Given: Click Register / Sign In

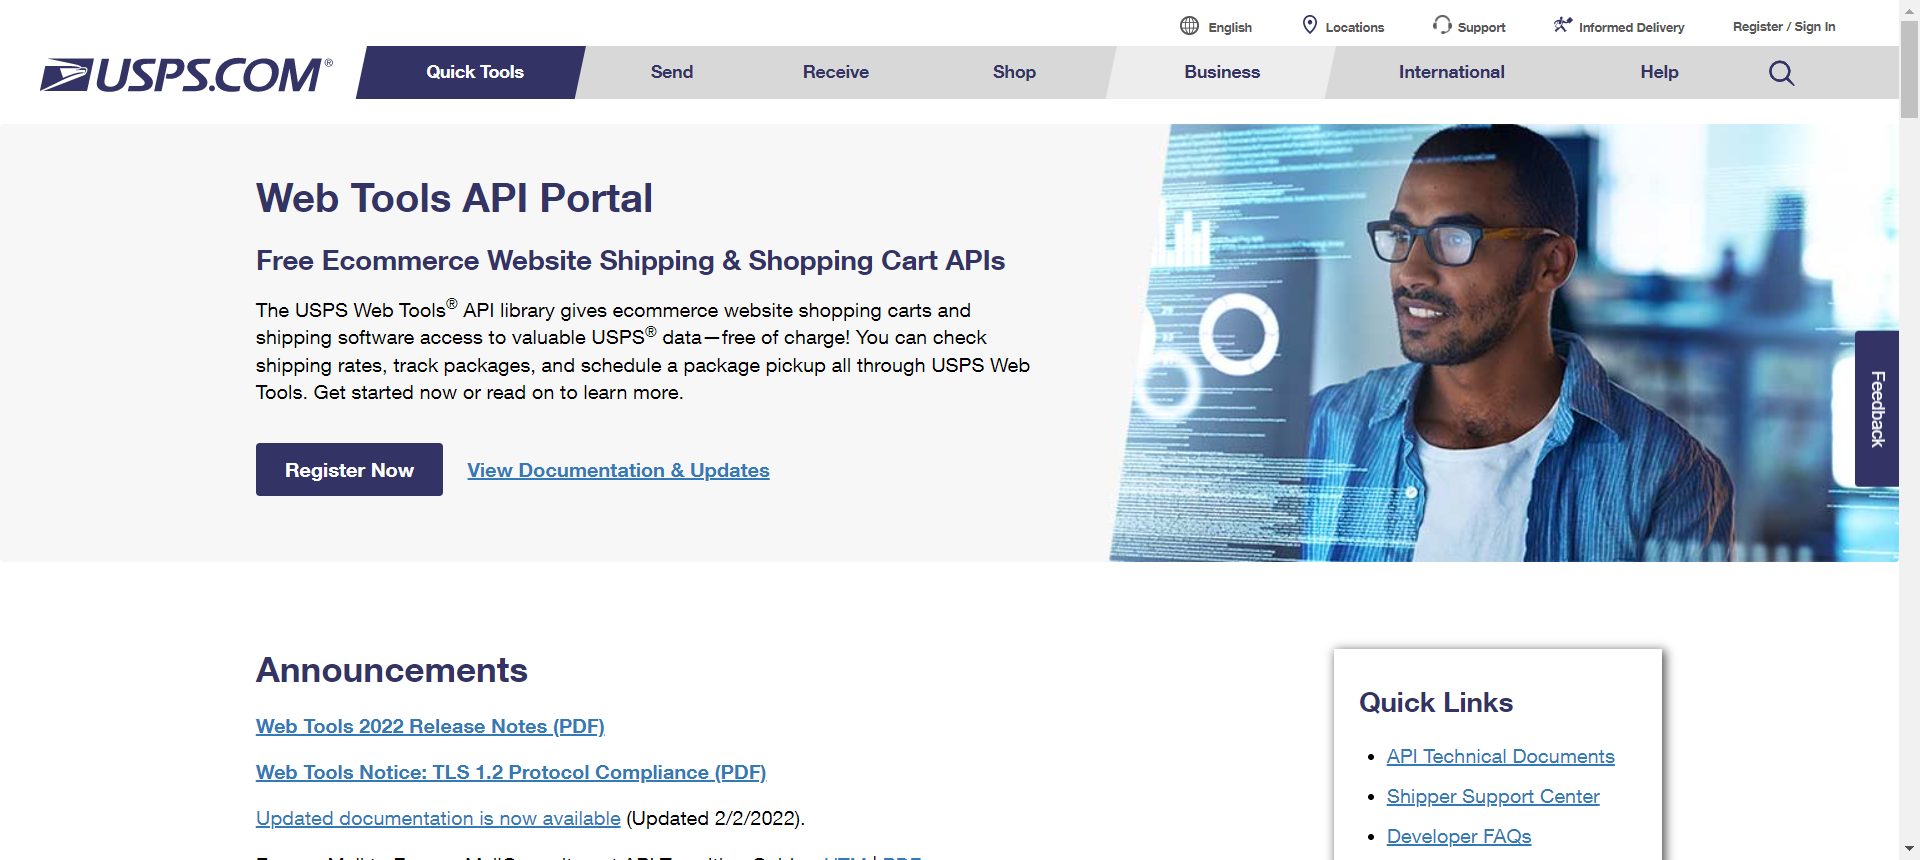Looking at the screenshot, I should [x=1784, y=27].
